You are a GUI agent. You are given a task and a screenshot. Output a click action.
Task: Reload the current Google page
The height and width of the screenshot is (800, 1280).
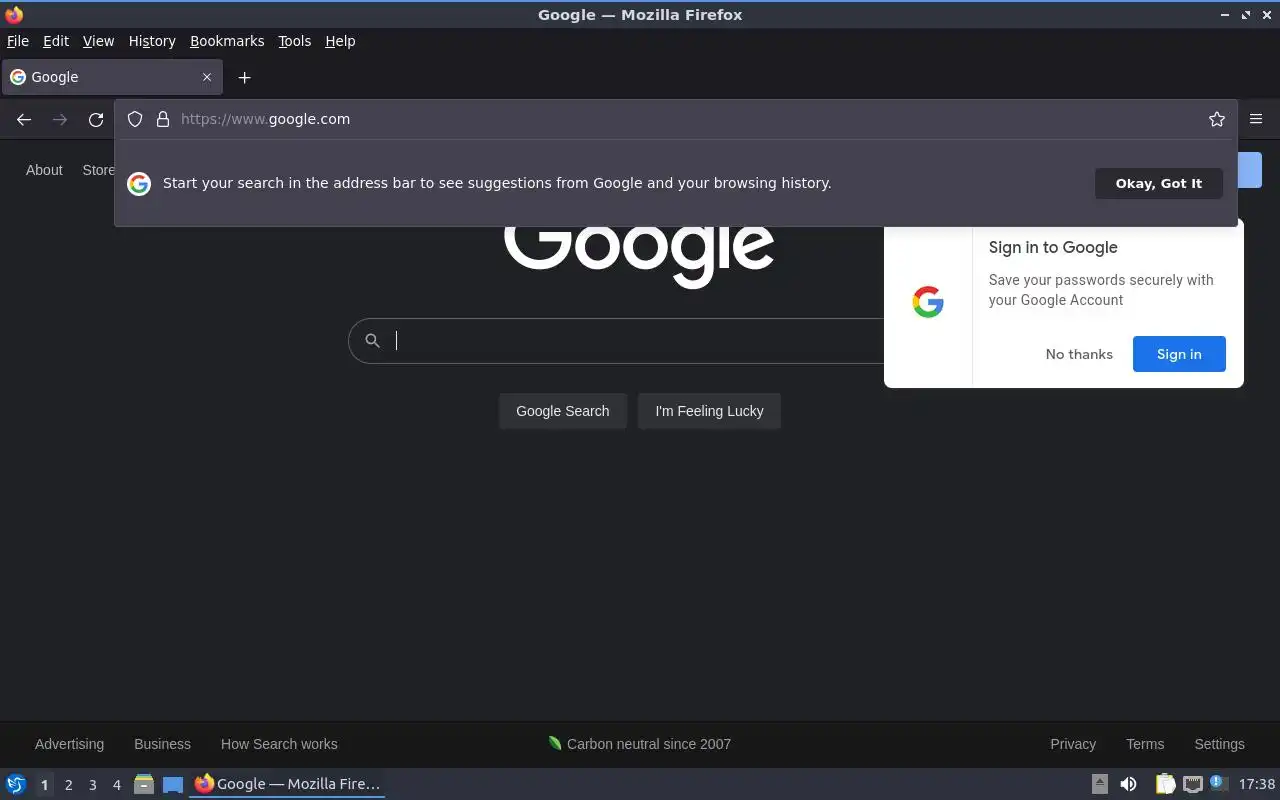pos(96,119)
